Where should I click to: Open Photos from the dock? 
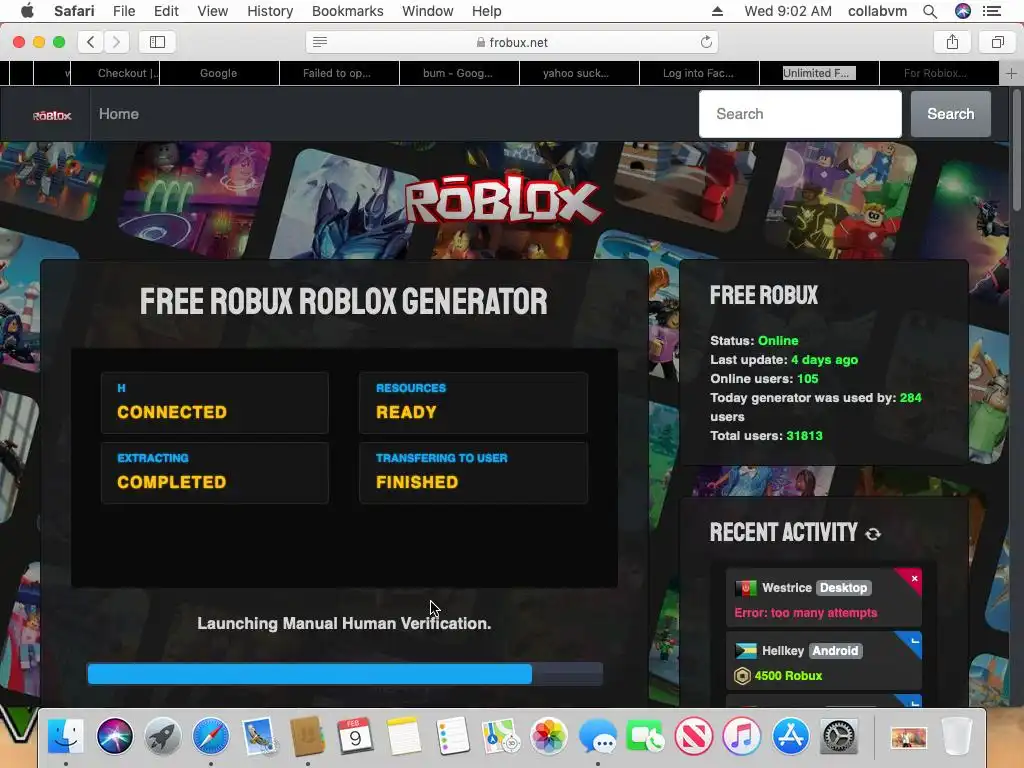[x=549, y=736]
